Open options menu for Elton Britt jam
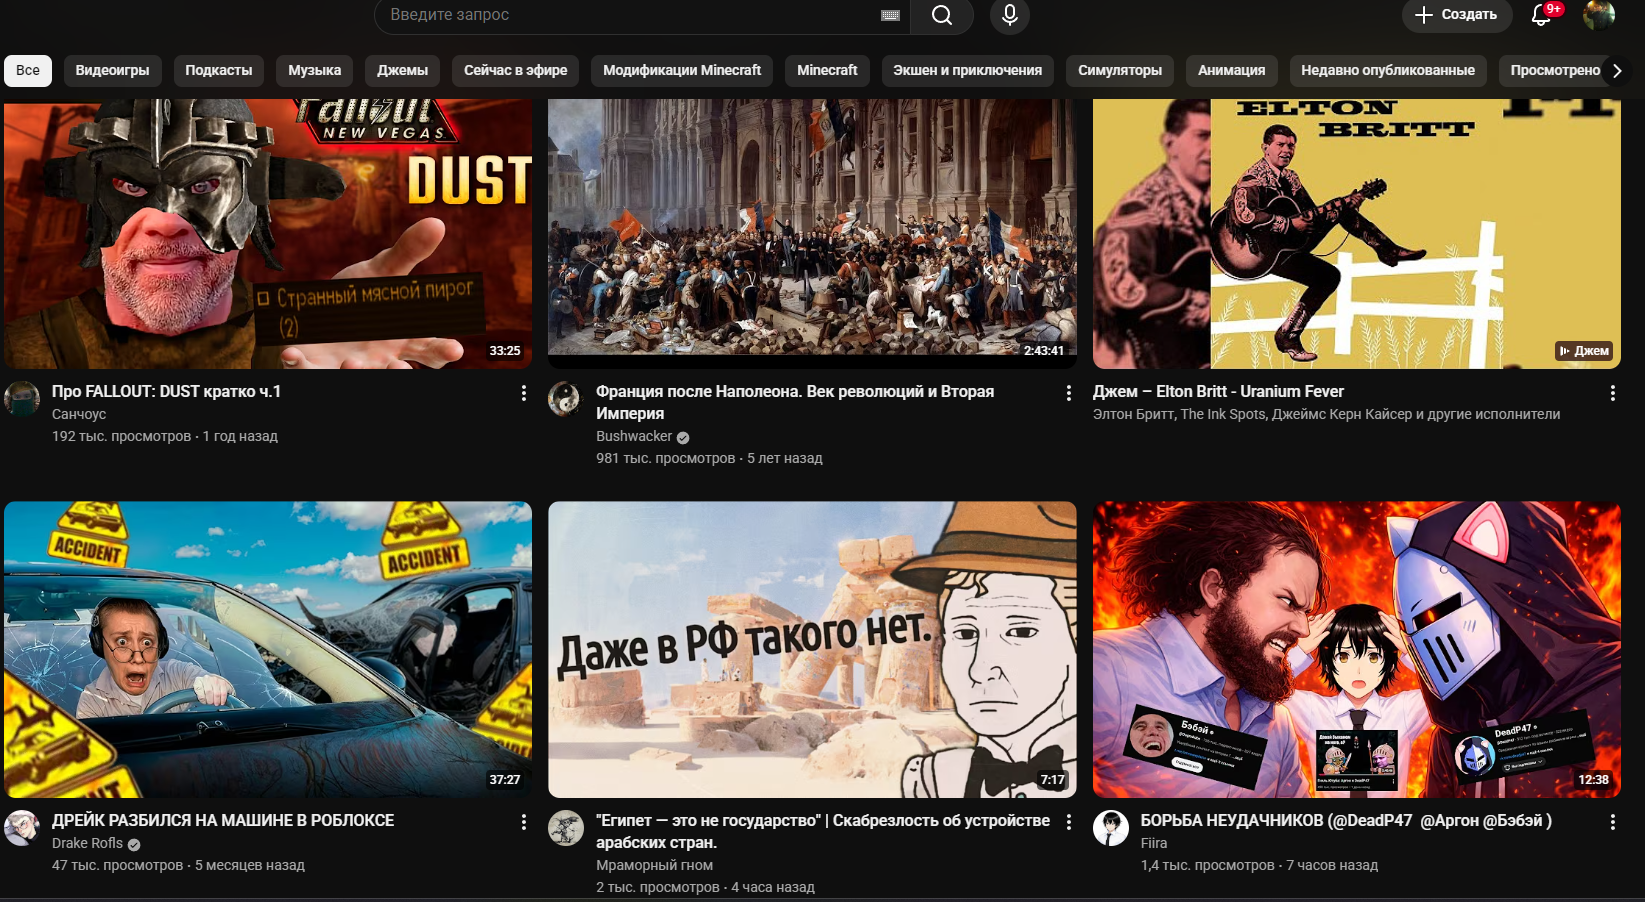 (x=1612, y=393)
